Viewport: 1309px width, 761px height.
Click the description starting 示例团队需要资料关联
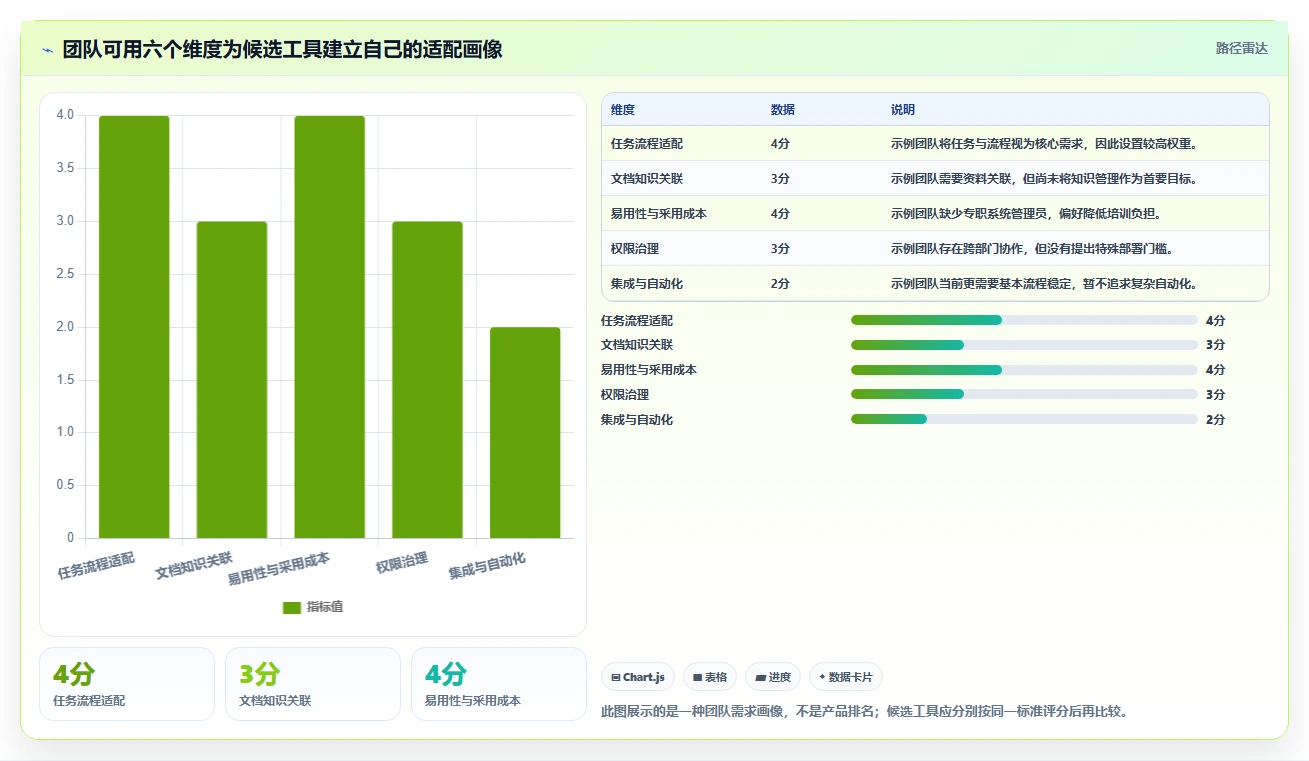tap(1044, 179)
